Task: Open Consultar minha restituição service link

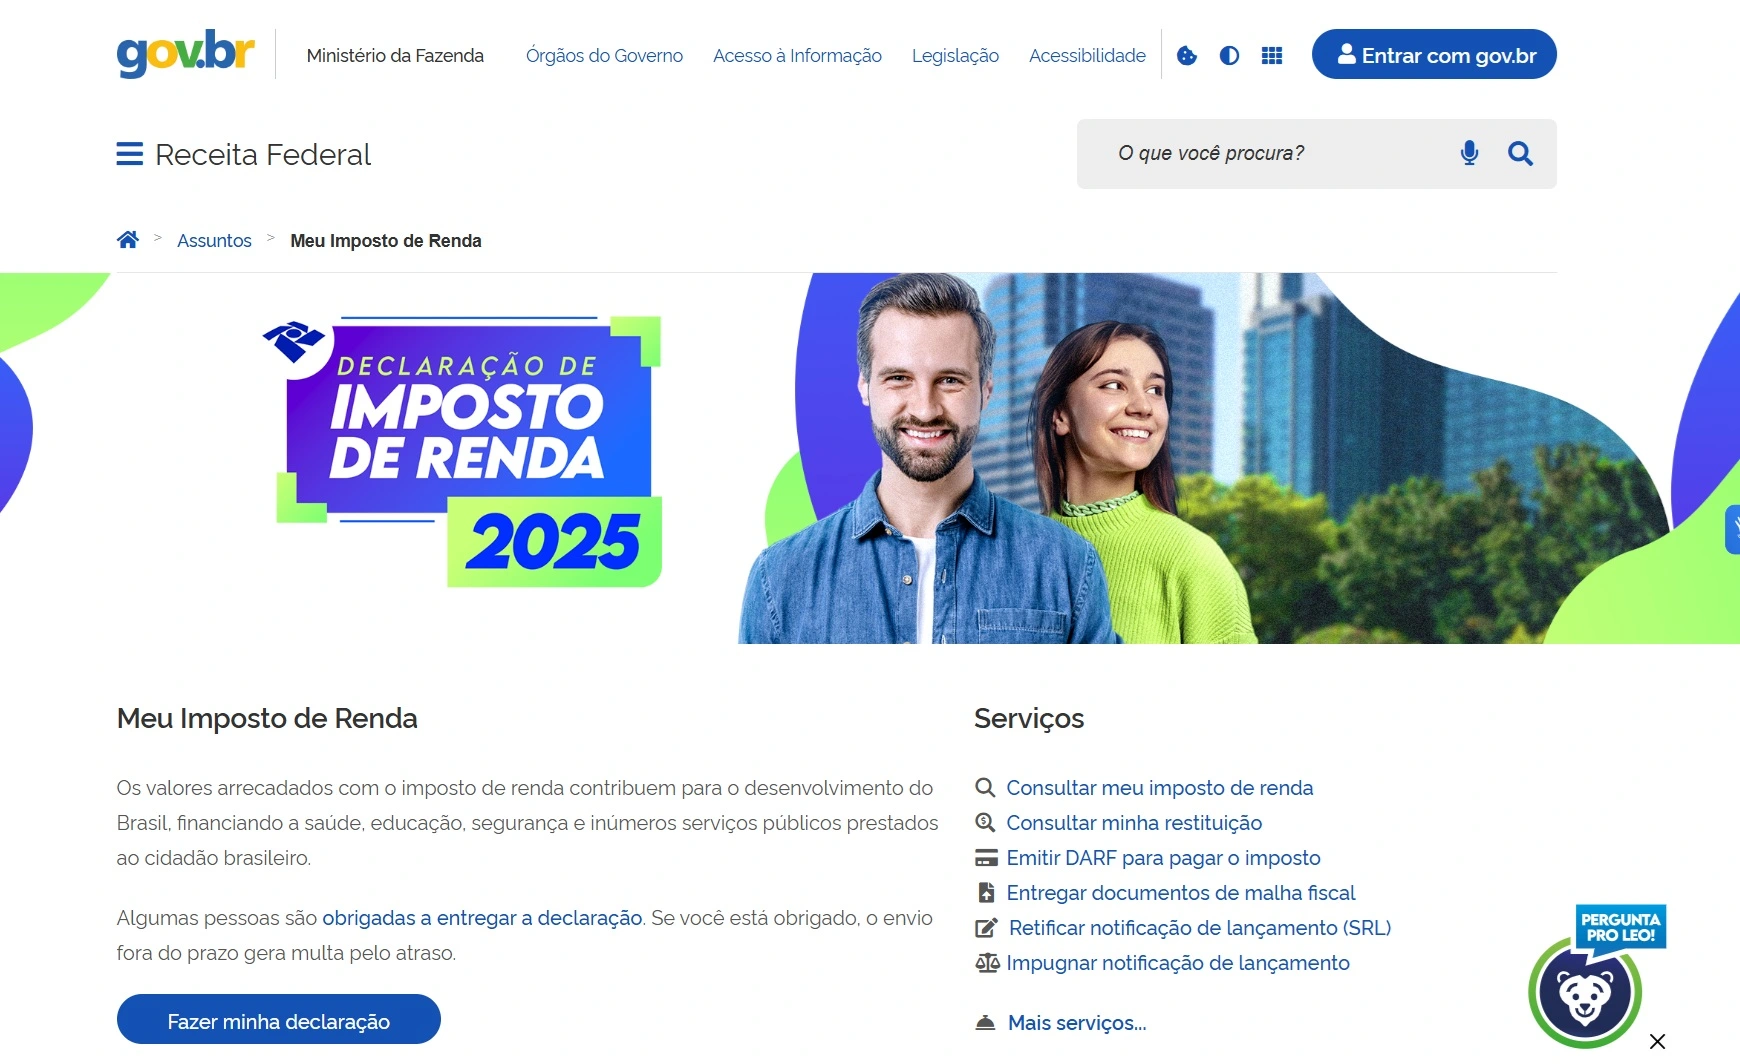Action: point(1133,823)
